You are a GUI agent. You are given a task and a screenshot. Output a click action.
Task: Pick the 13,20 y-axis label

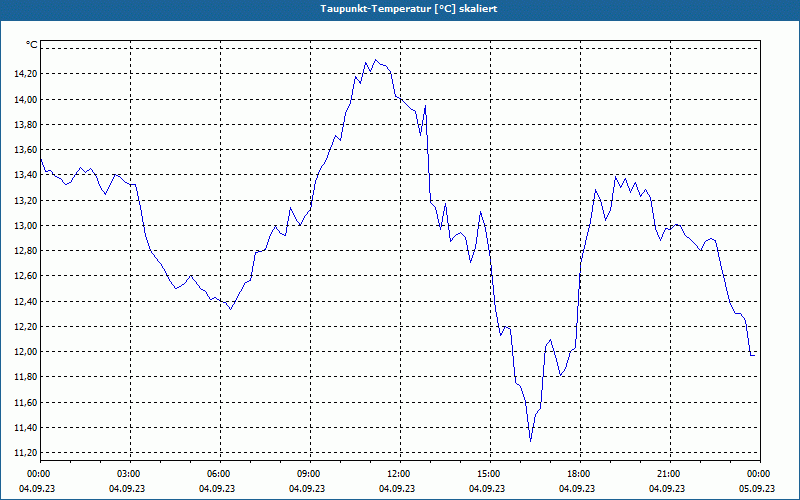(26, 201)
